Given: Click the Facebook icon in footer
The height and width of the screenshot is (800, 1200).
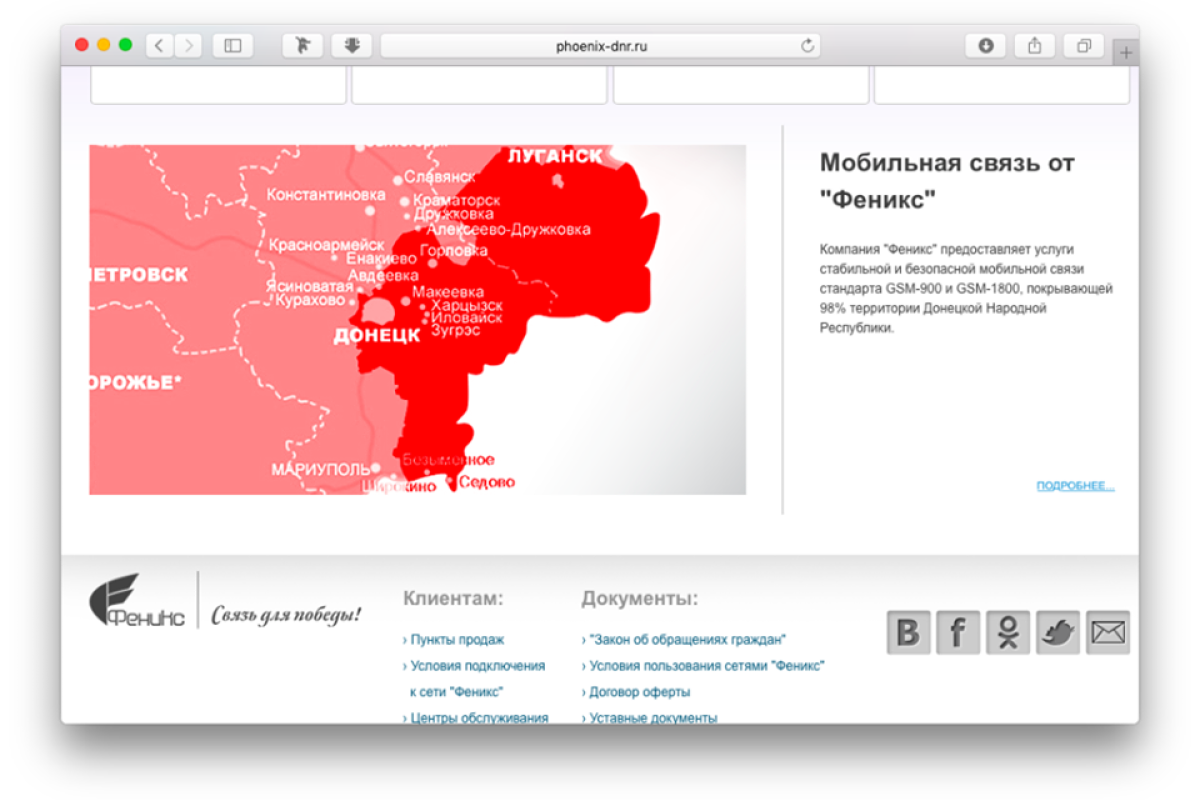Looking at the screenshot, I should coord(958,632).
